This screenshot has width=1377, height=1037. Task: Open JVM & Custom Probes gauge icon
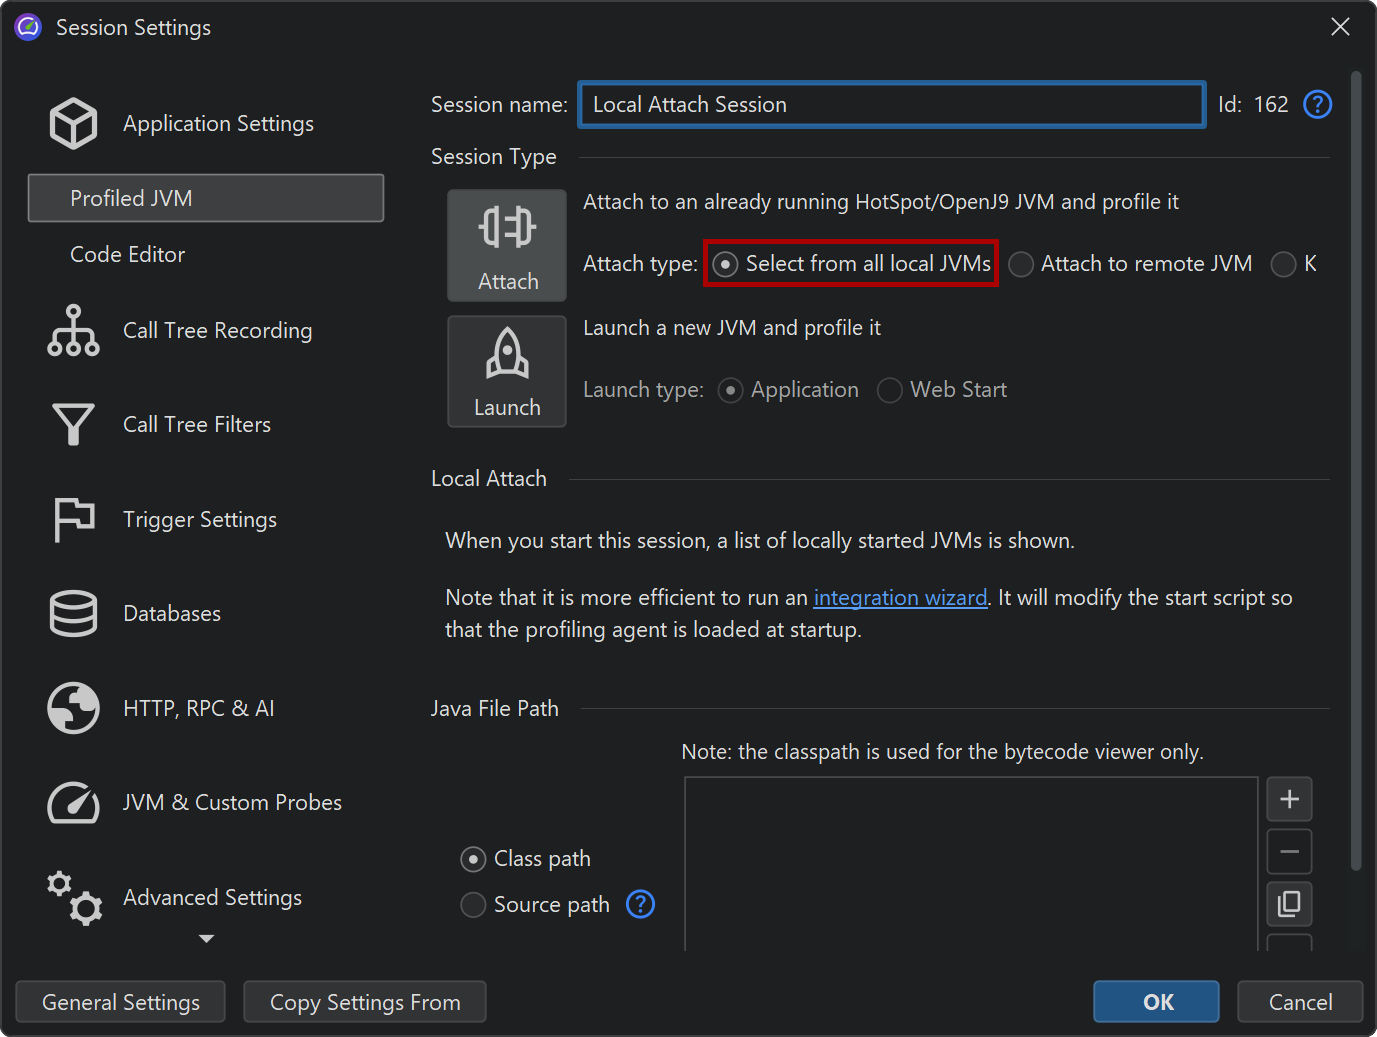click(x=73, y=803)
